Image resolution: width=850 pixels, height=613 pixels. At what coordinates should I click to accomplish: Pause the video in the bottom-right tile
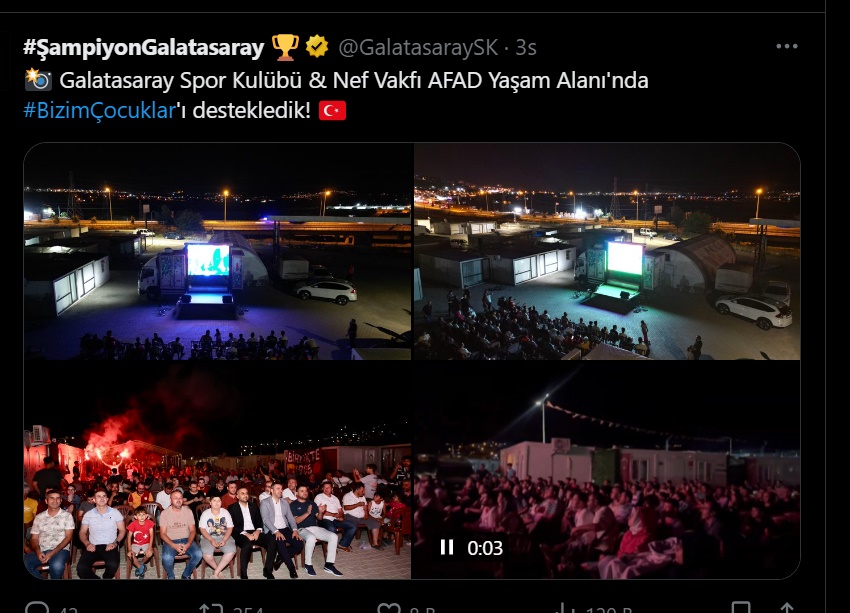(447, 547)
